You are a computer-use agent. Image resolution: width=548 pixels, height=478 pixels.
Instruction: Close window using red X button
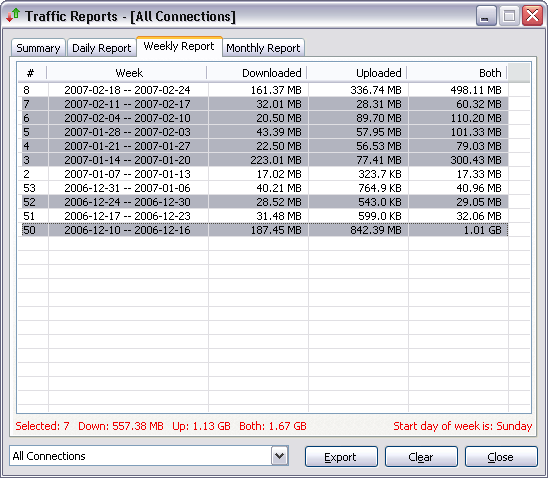click(532, 15)
